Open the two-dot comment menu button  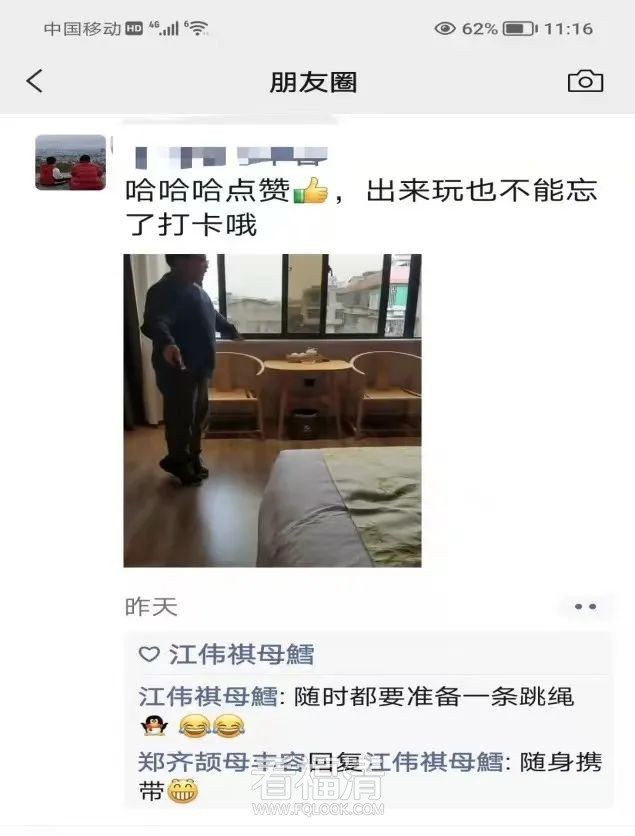point(585,607)
